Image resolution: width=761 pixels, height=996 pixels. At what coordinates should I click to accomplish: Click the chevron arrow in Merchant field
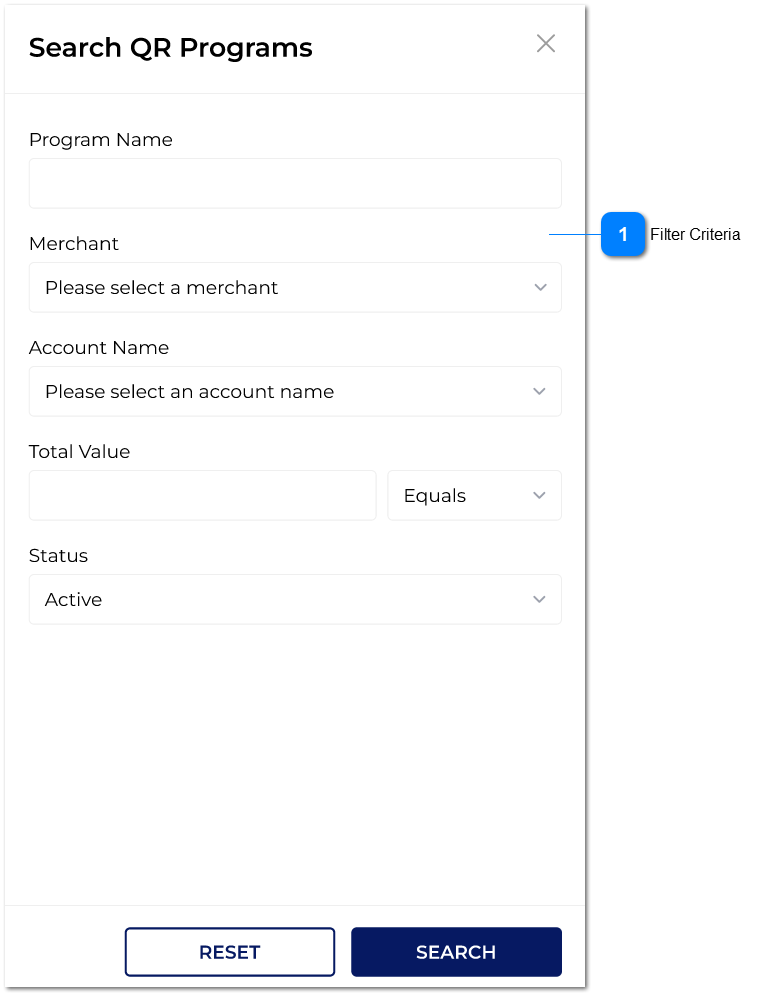click(540, 287)
